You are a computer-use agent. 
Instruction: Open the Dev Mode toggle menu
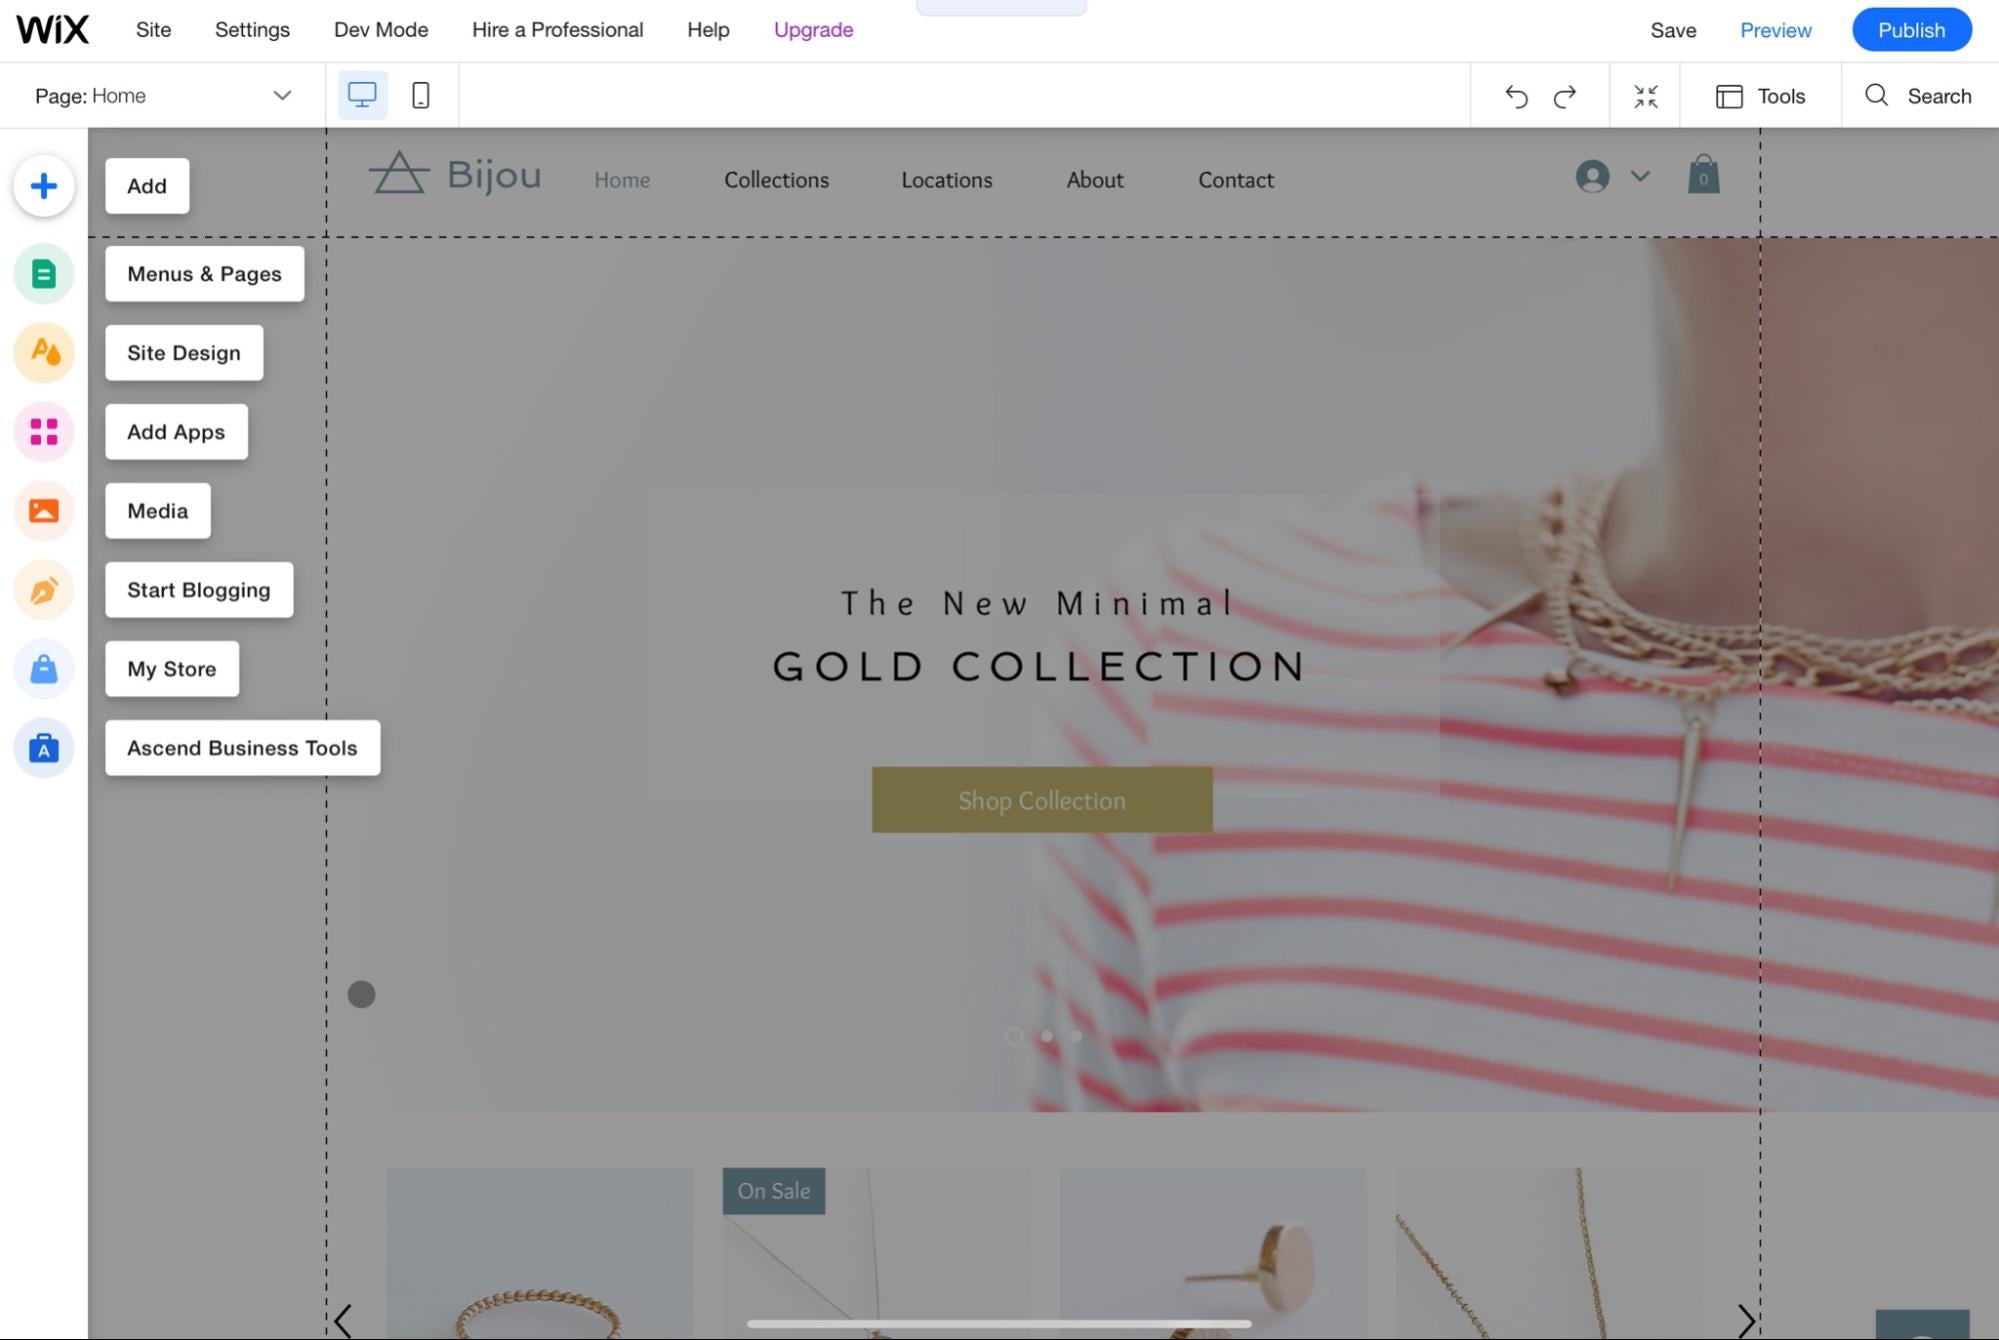point(381,28)
